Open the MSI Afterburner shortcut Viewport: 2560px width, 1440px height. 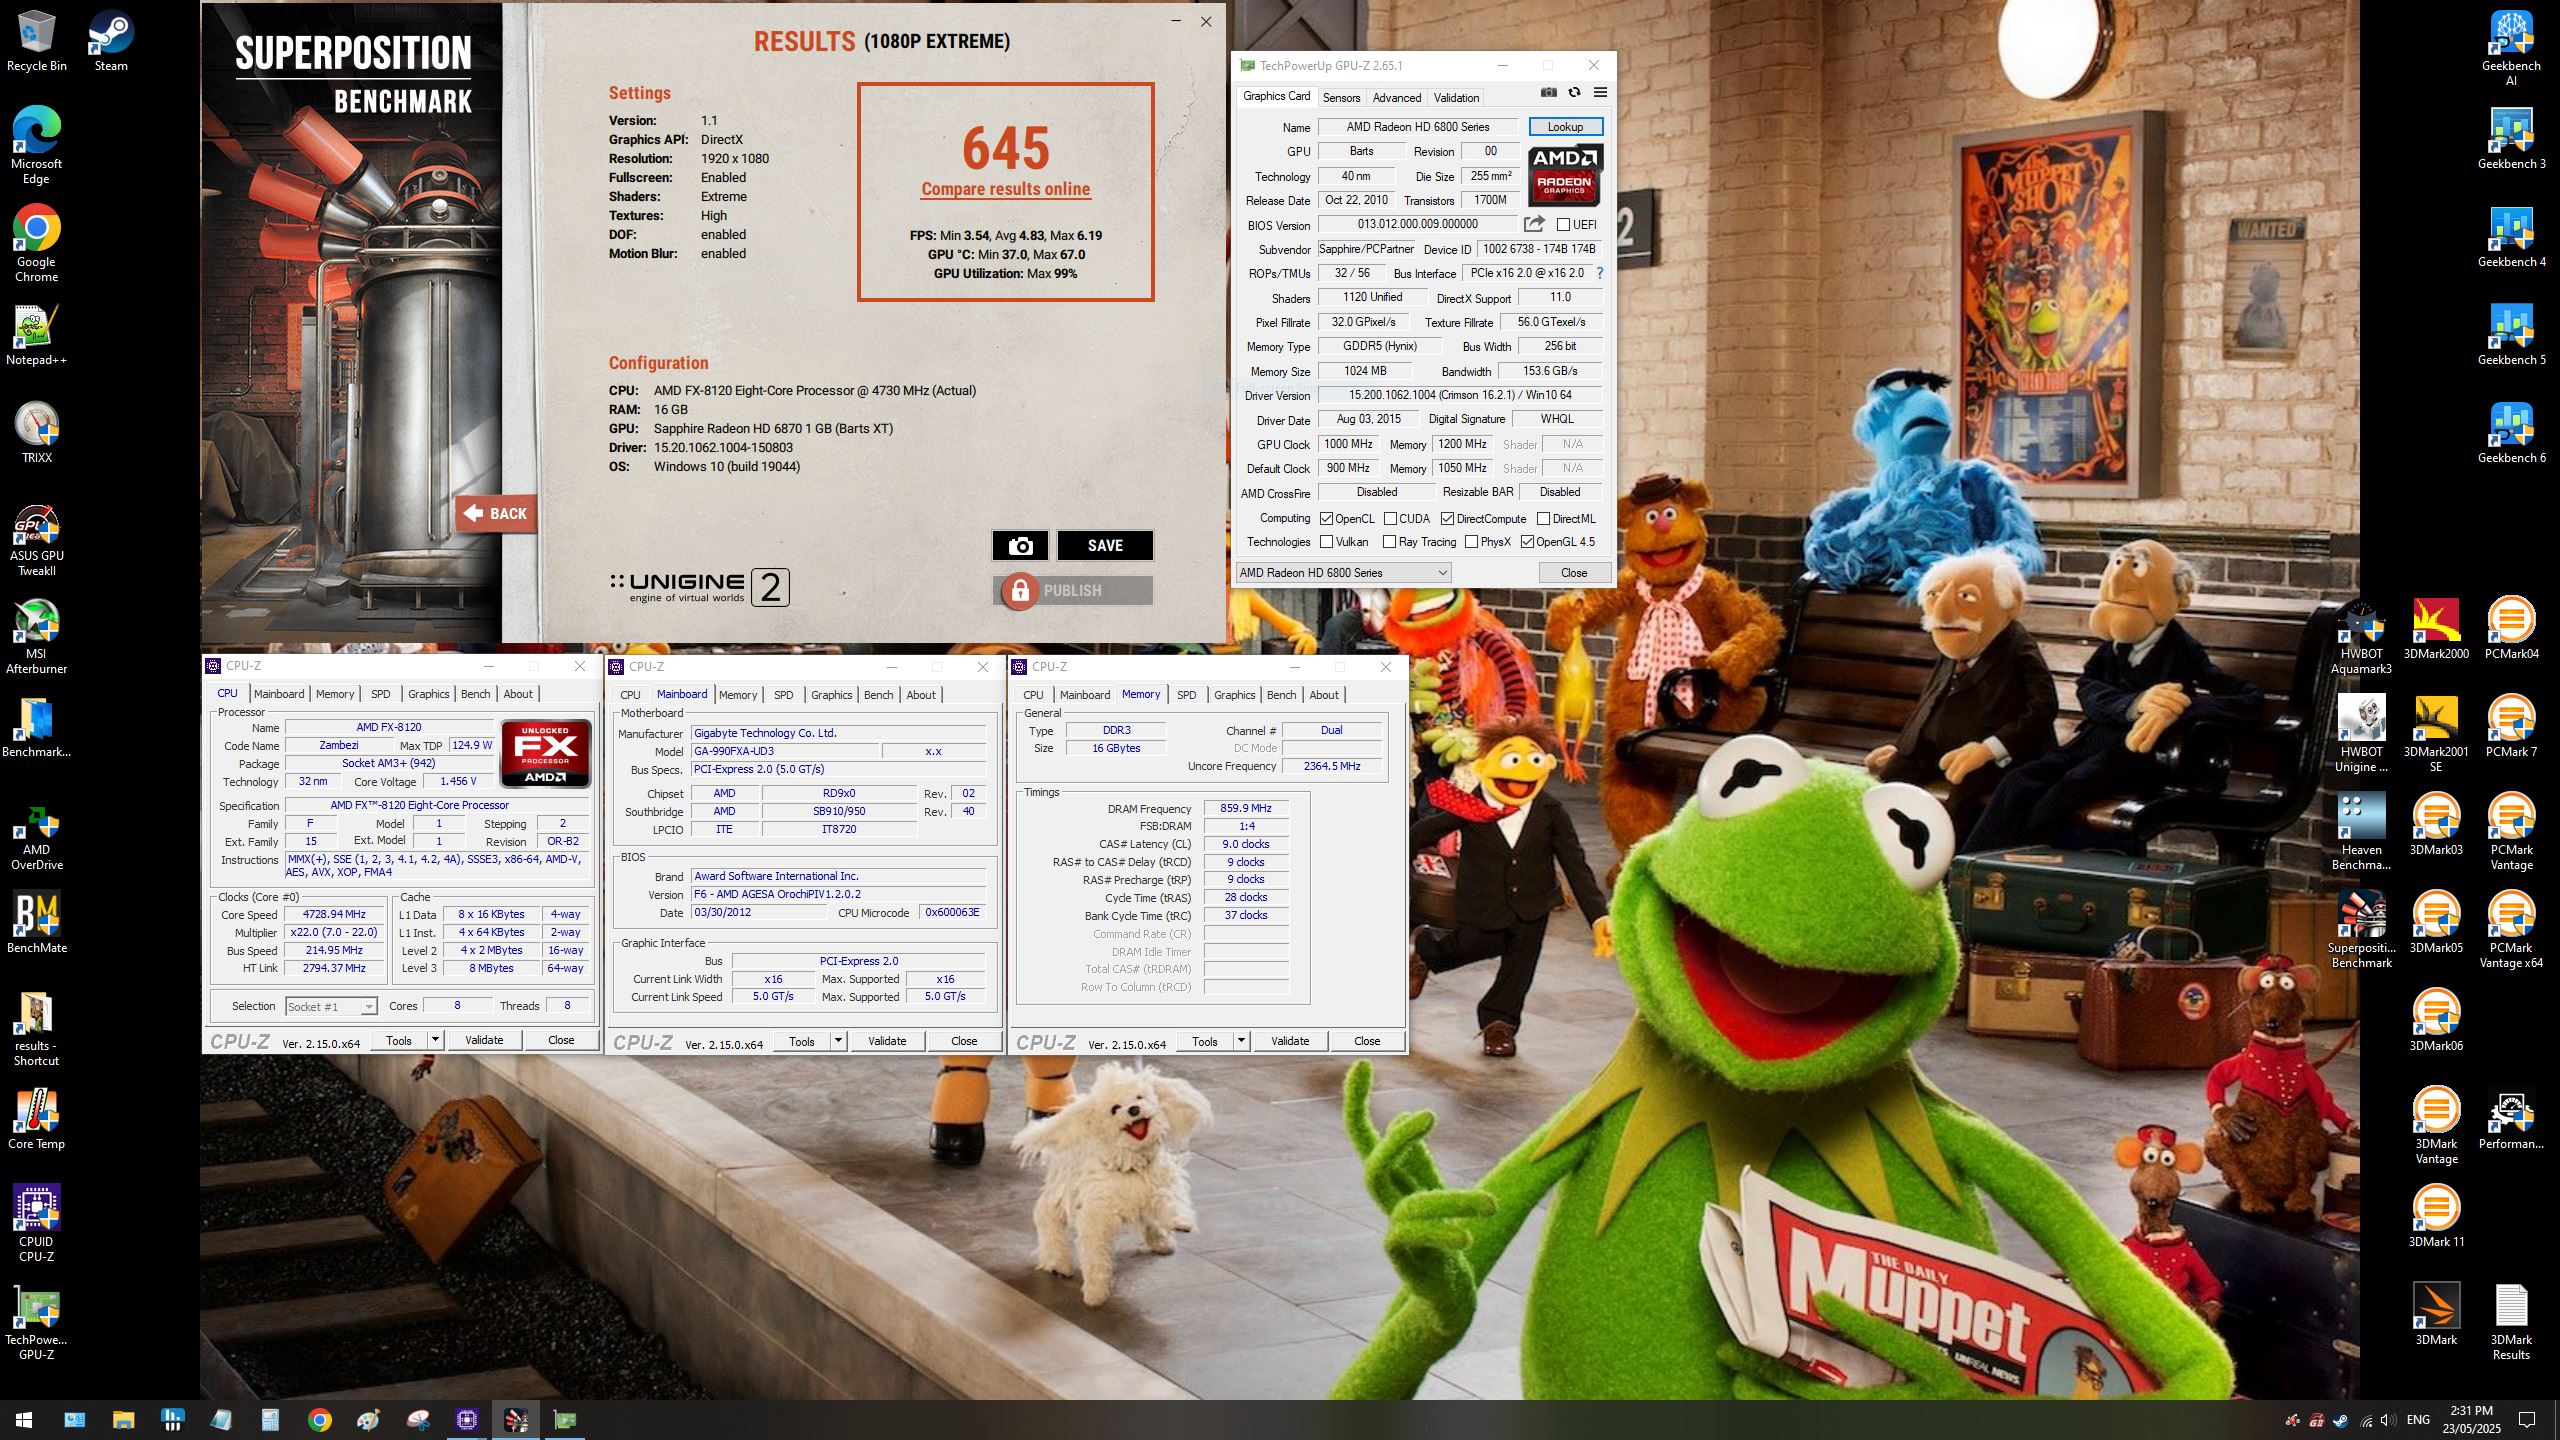pyautogui.click(x=37, y=637)
